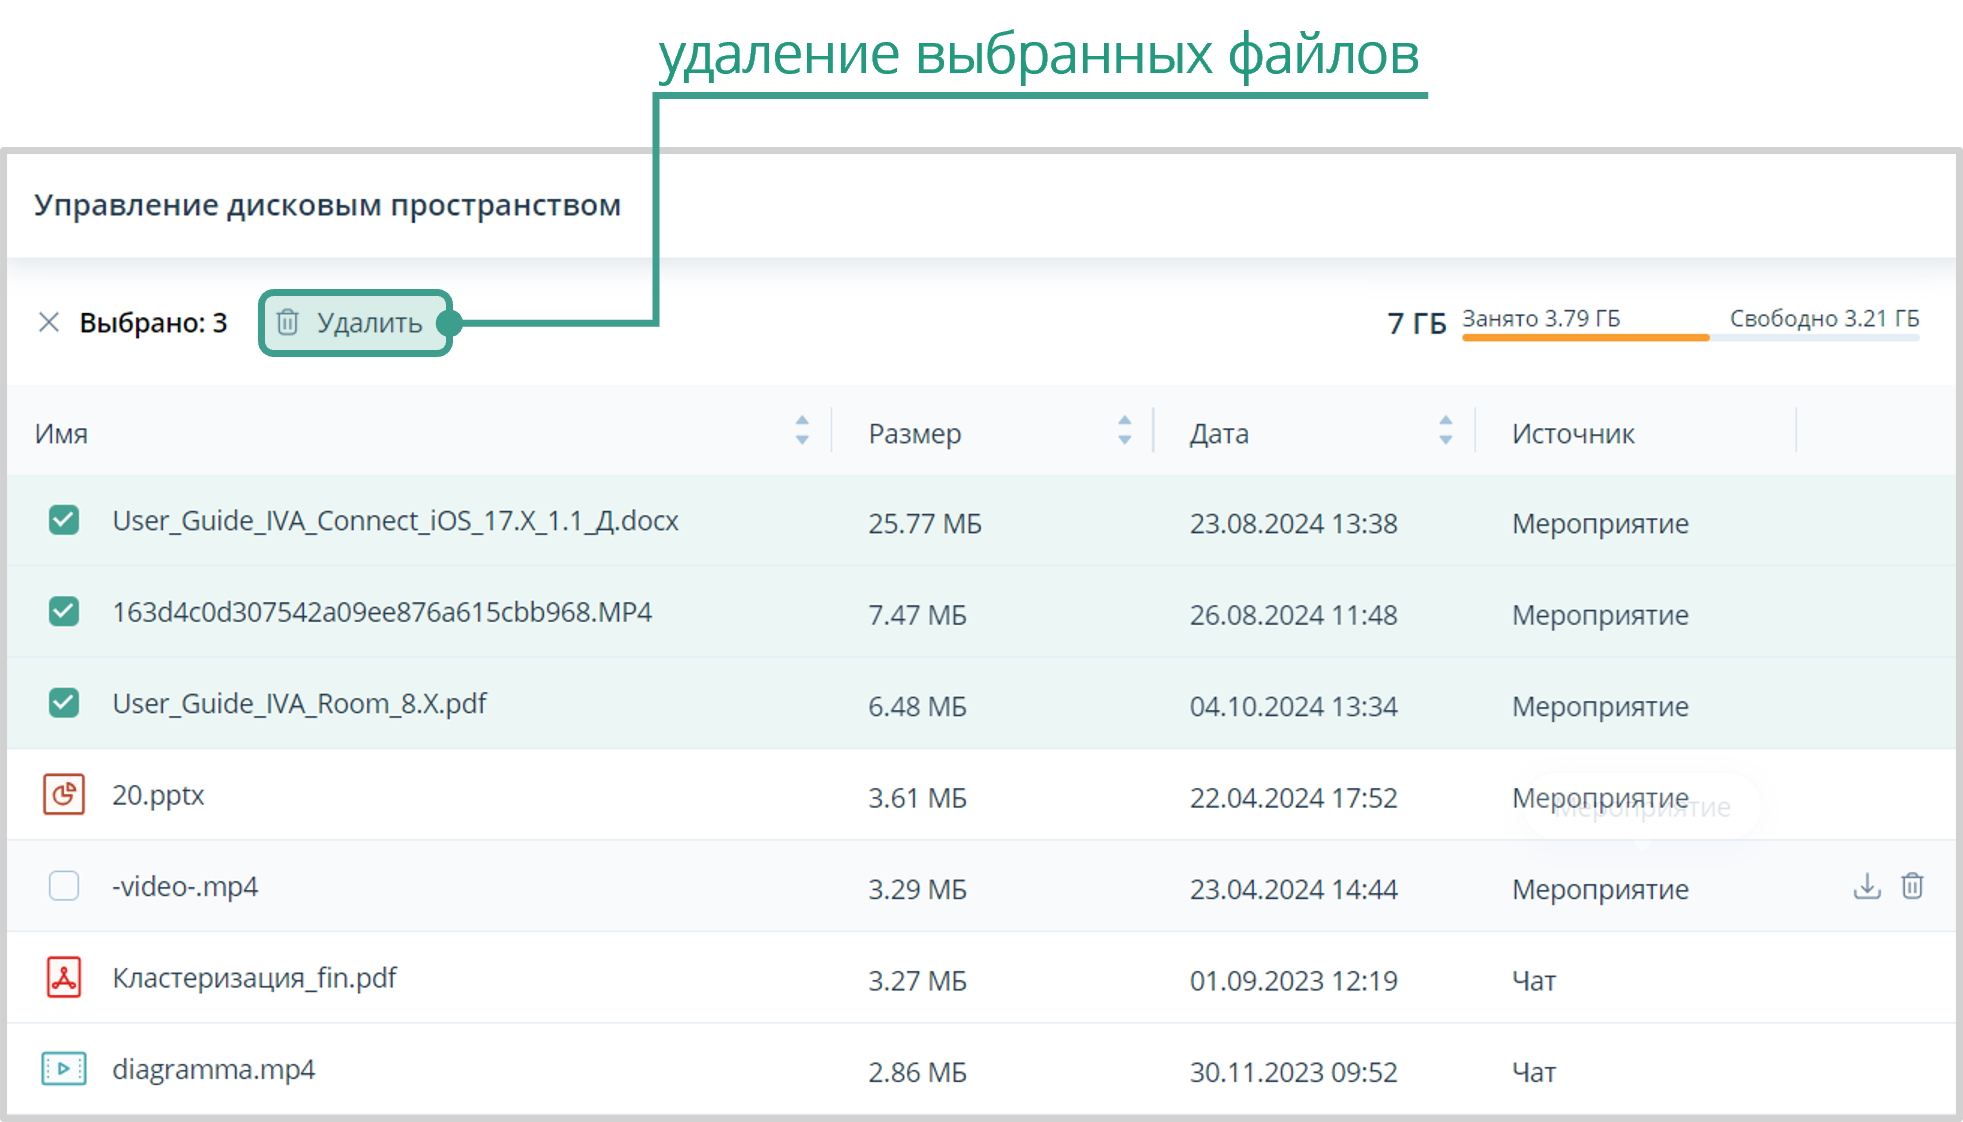Click the Кластеризация_fin.pdf file name
The width and height of the screenshot is (1963, 1122).
click(254, 978)
